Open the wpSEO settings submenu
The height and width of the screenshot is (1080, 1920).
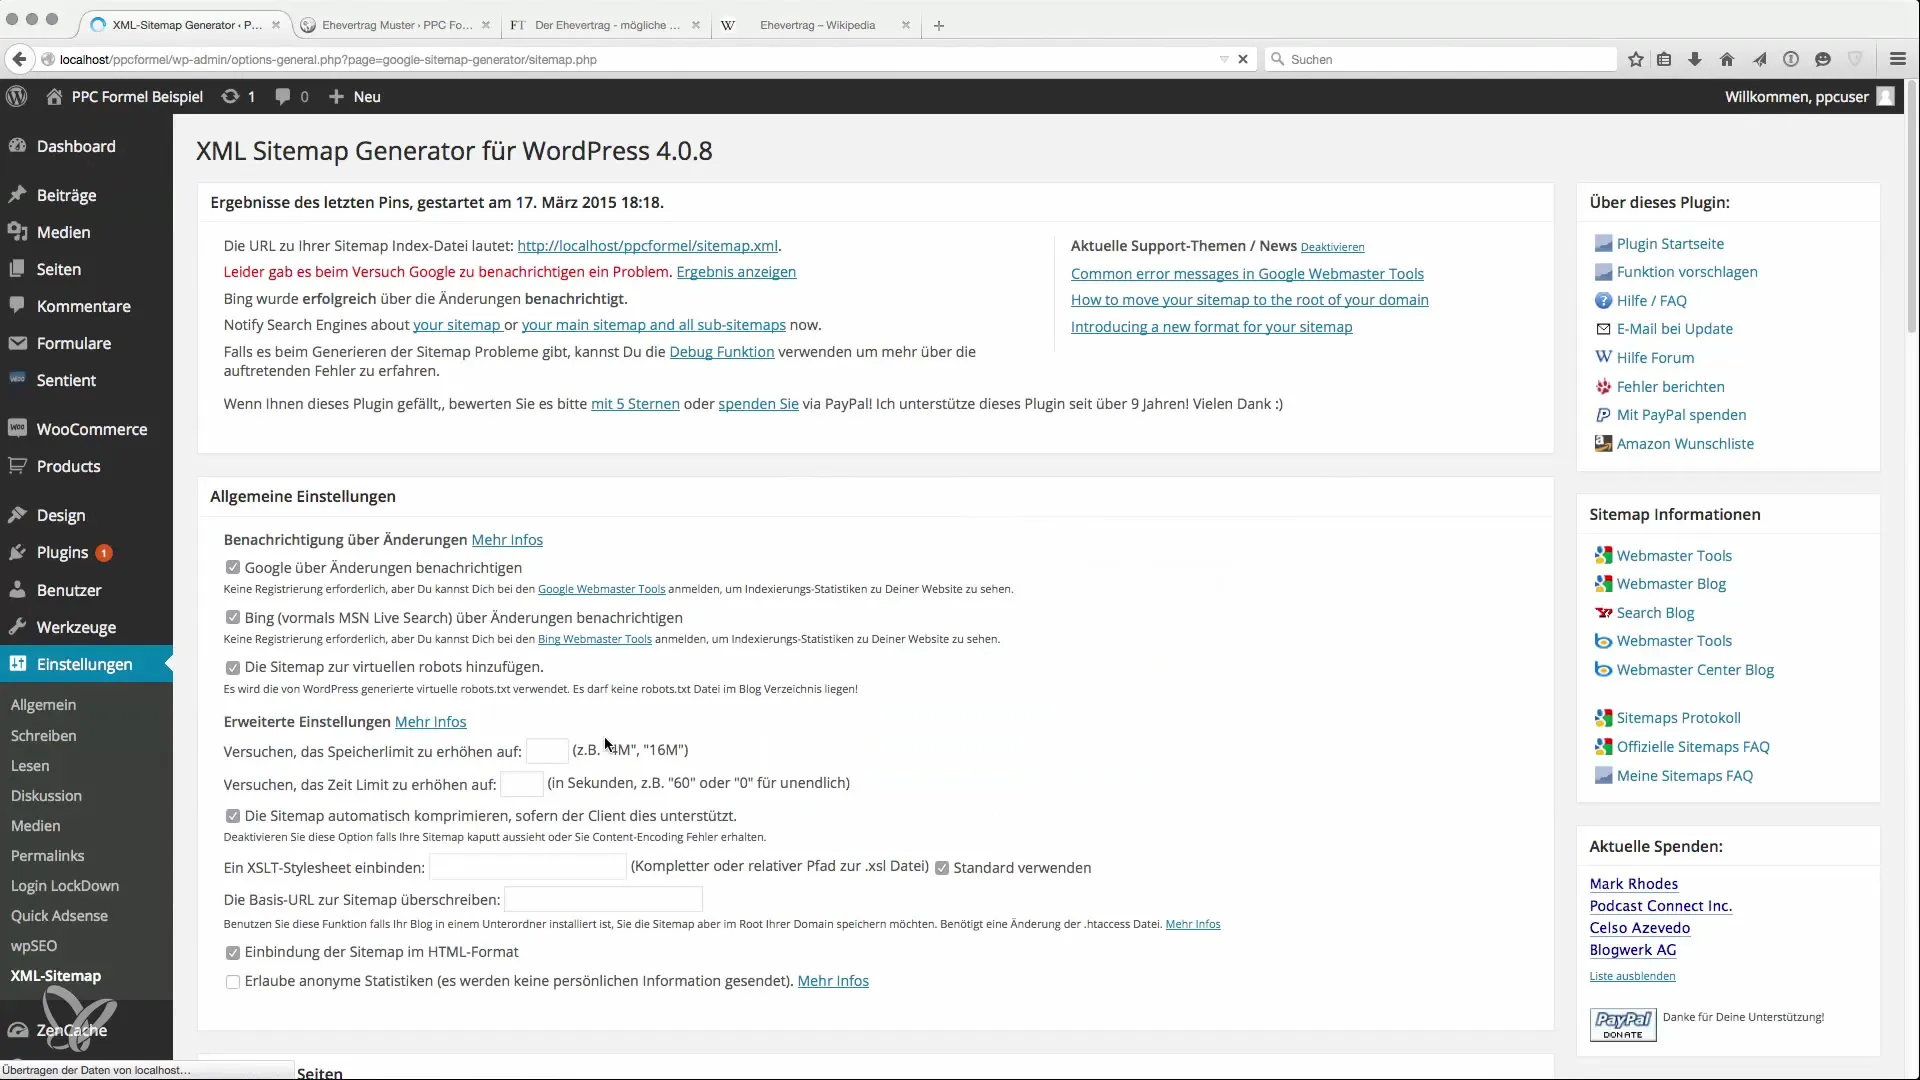[x=34, y=945]
